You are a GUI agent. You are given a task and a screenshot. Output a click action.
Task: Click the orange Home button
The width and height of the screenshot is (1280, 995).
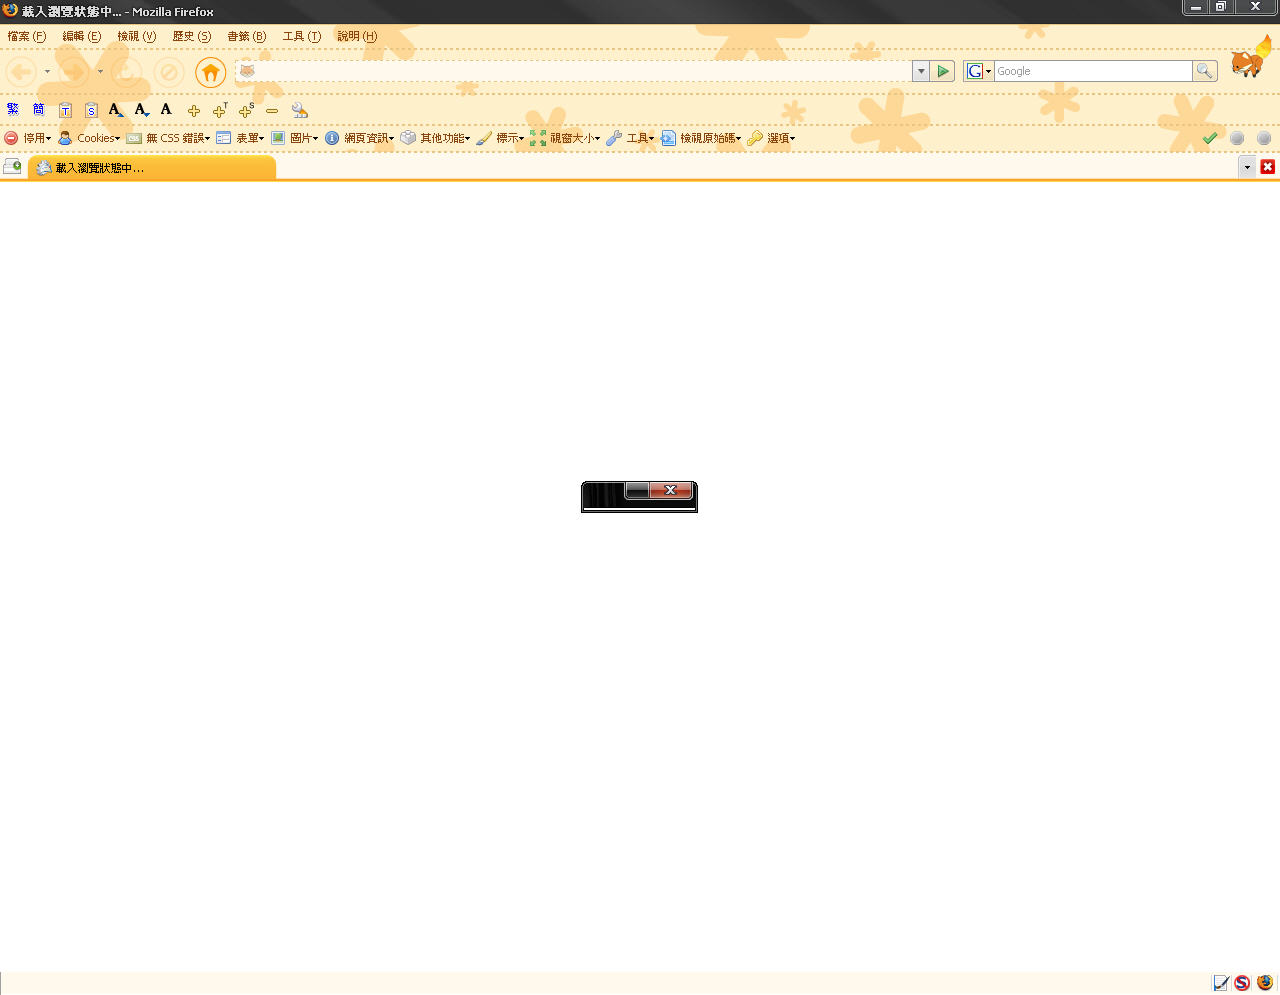coord(210,72)
